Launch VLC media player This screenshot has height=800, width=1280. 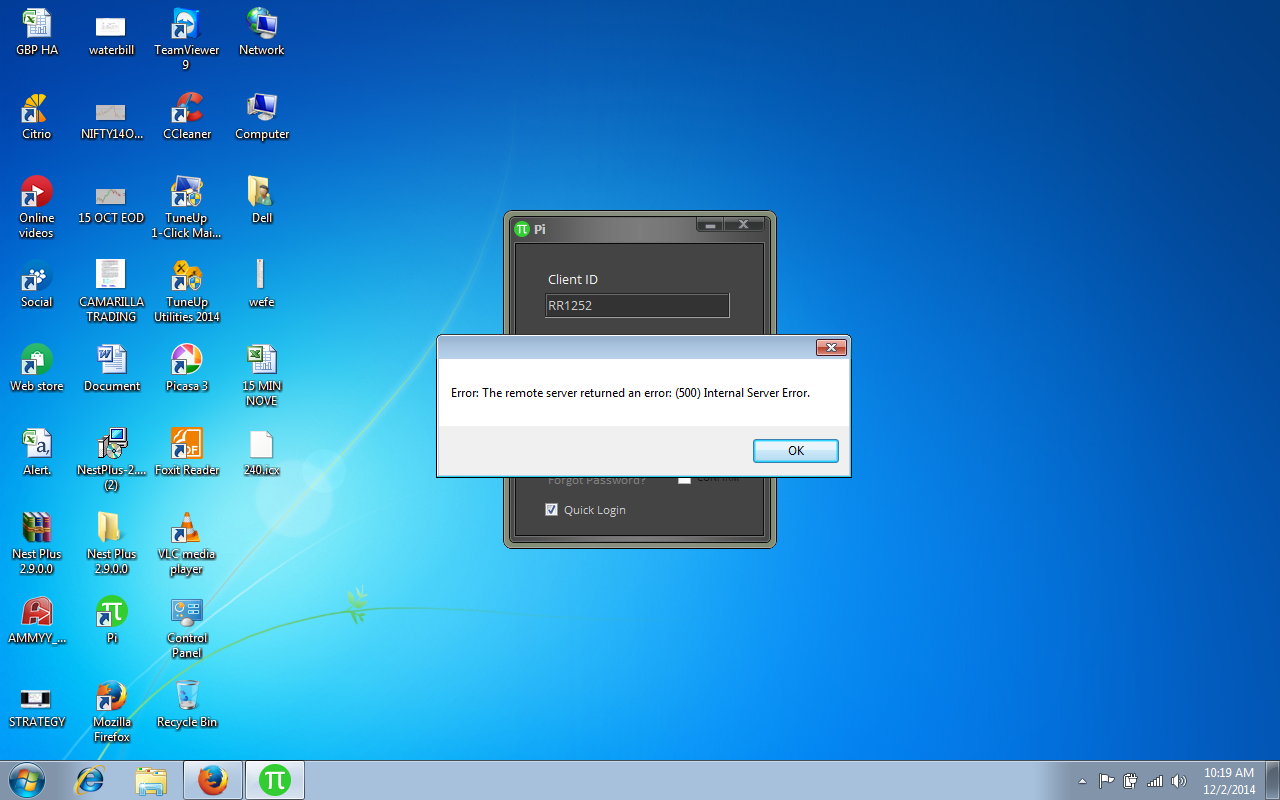pyautogui.click(x=187, y=544)
